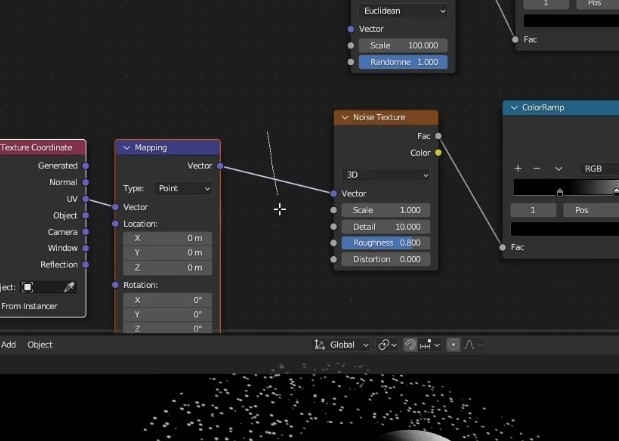Click the Window output socket

[86, 248]
